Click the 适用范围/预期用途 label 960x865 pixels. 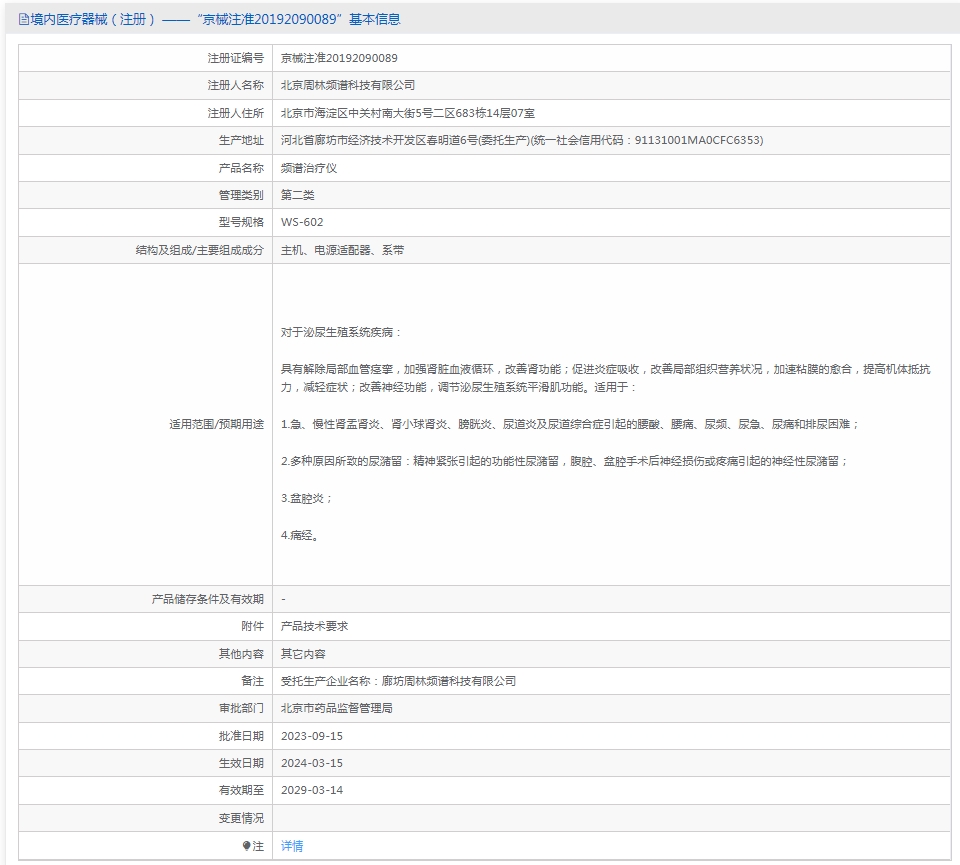tap(217, 424)
